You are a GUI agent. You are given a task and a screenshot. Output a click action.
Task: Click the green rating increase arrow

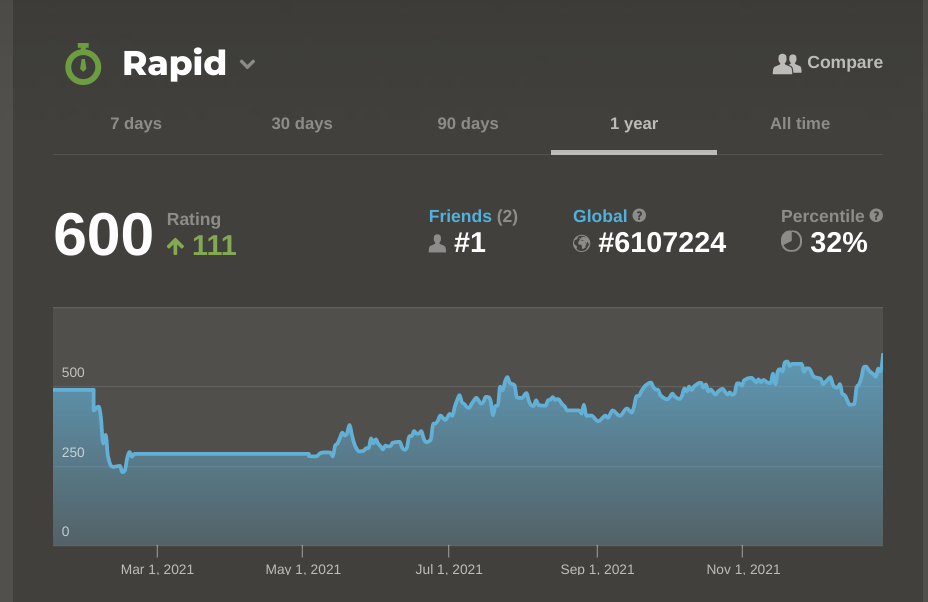176,246
